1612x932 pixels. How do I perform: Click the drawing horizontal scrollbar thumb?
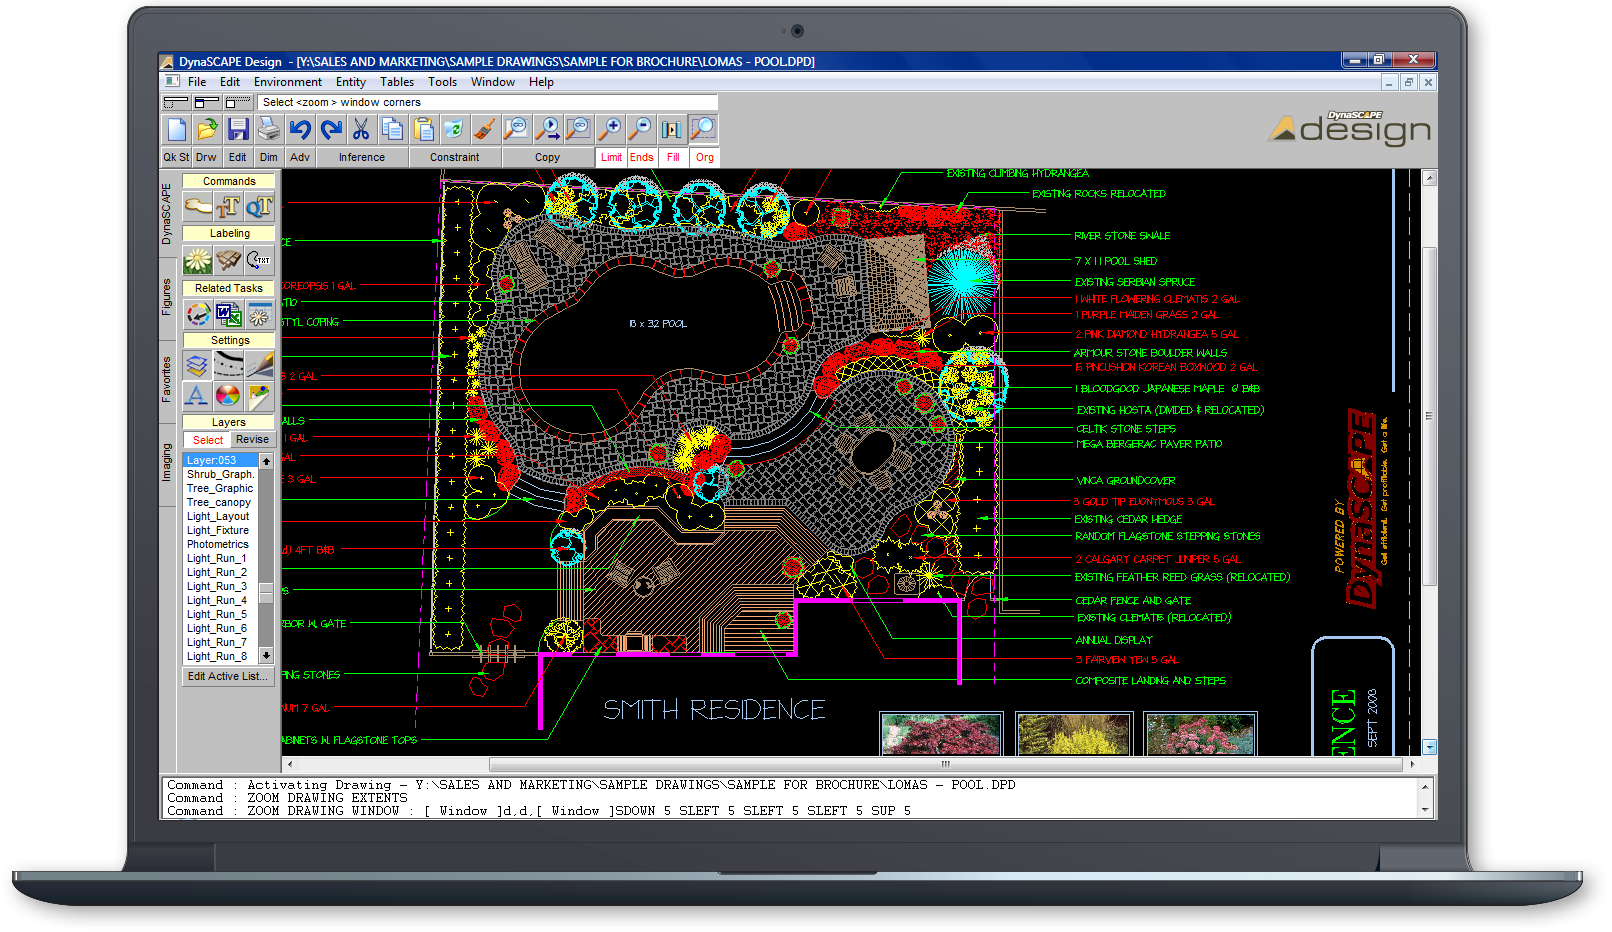coord(945,764)
